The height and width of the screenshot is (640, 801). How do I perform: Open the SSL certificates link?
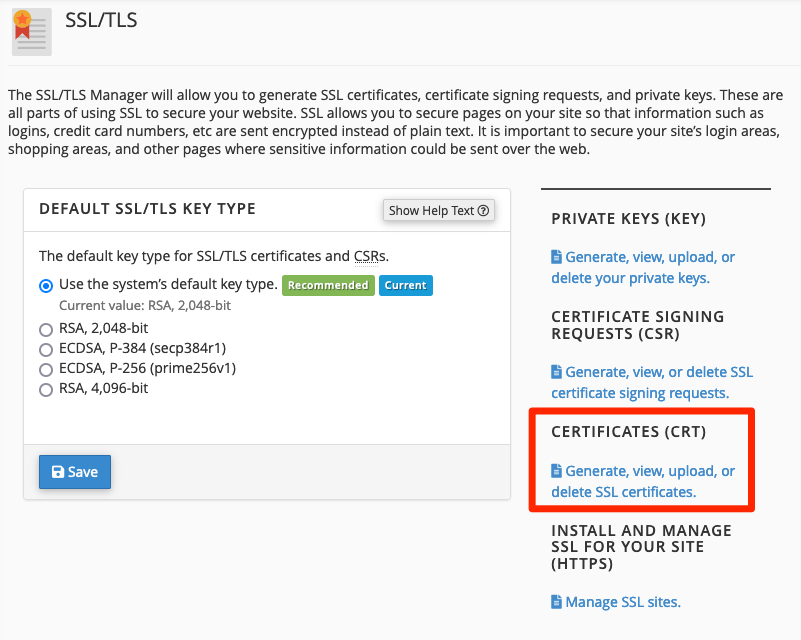(x=643, y=481)
